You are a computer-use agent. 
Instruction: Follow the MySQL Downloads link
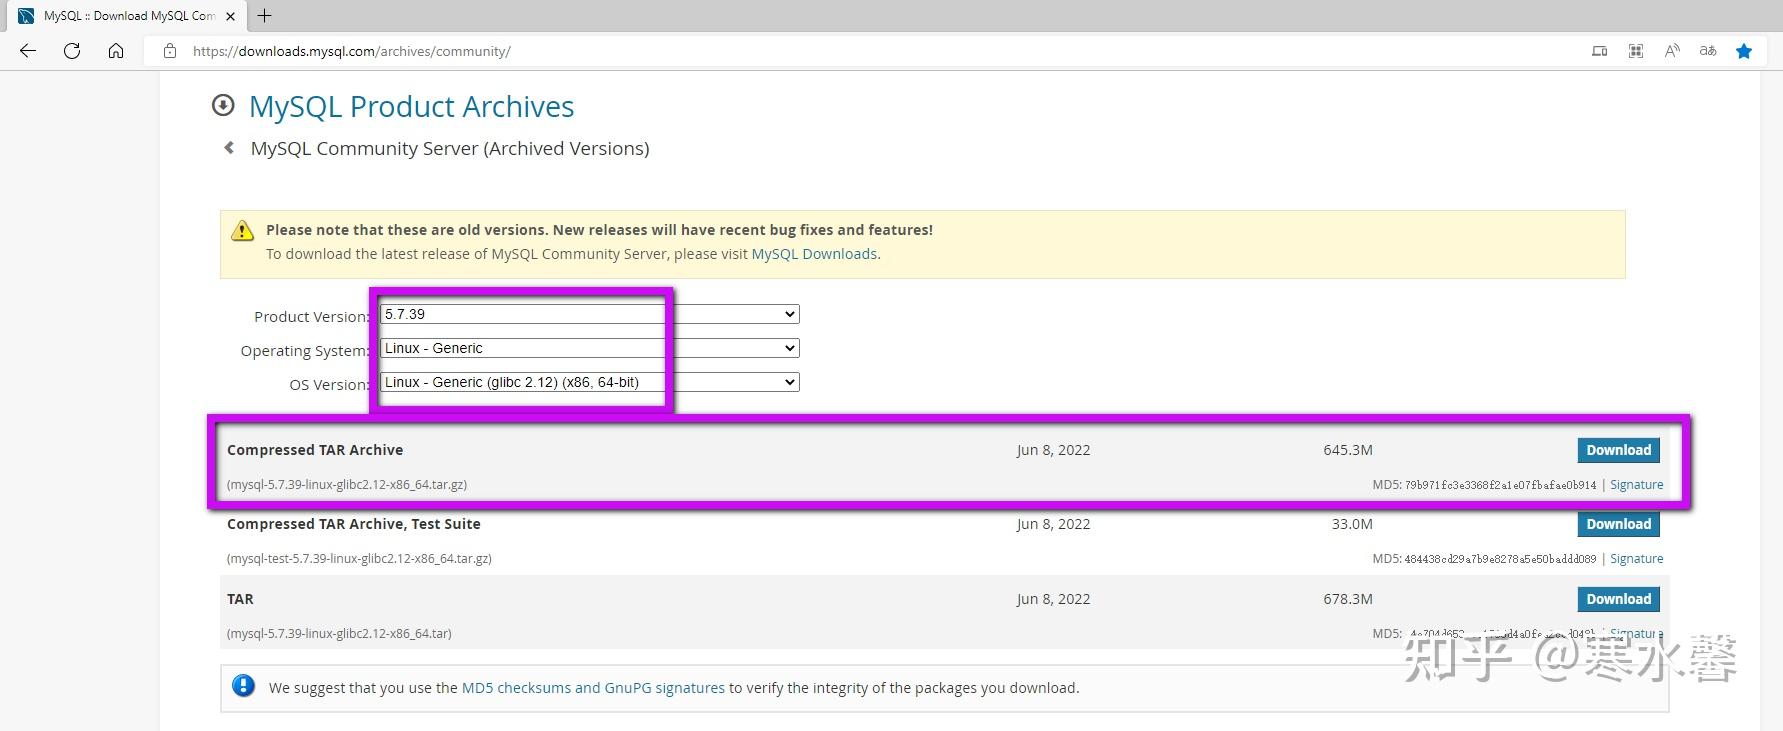(x=814, y=254)
